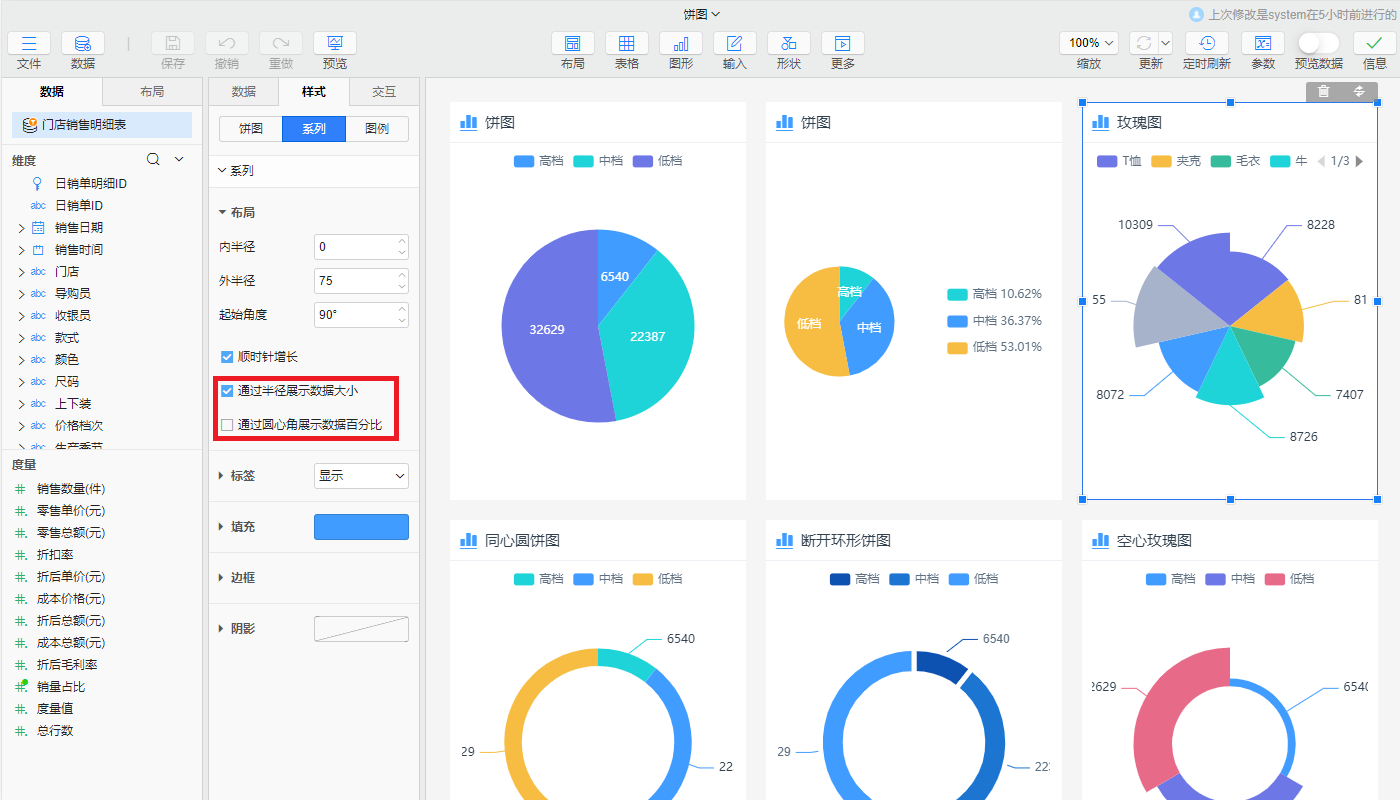Screen dimensions: 1400x800
Task: Open the dimension list chevron beside search
Action: [180, 159]
